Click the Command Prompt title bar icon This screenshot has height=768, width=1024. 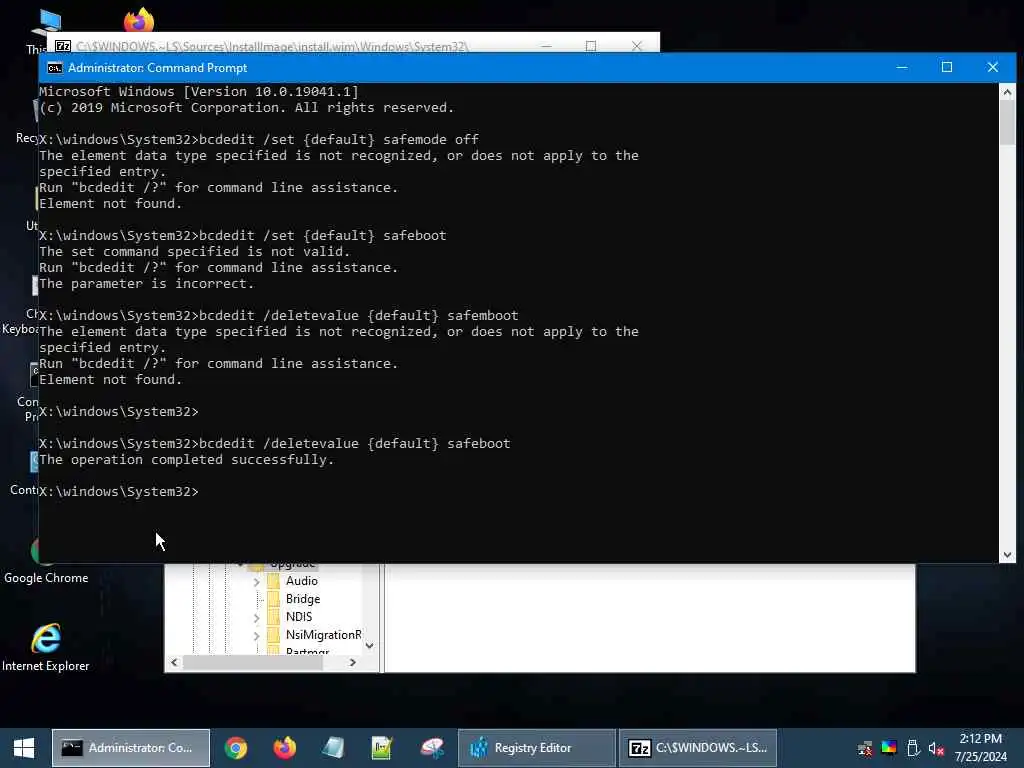(x=55, y=68)
